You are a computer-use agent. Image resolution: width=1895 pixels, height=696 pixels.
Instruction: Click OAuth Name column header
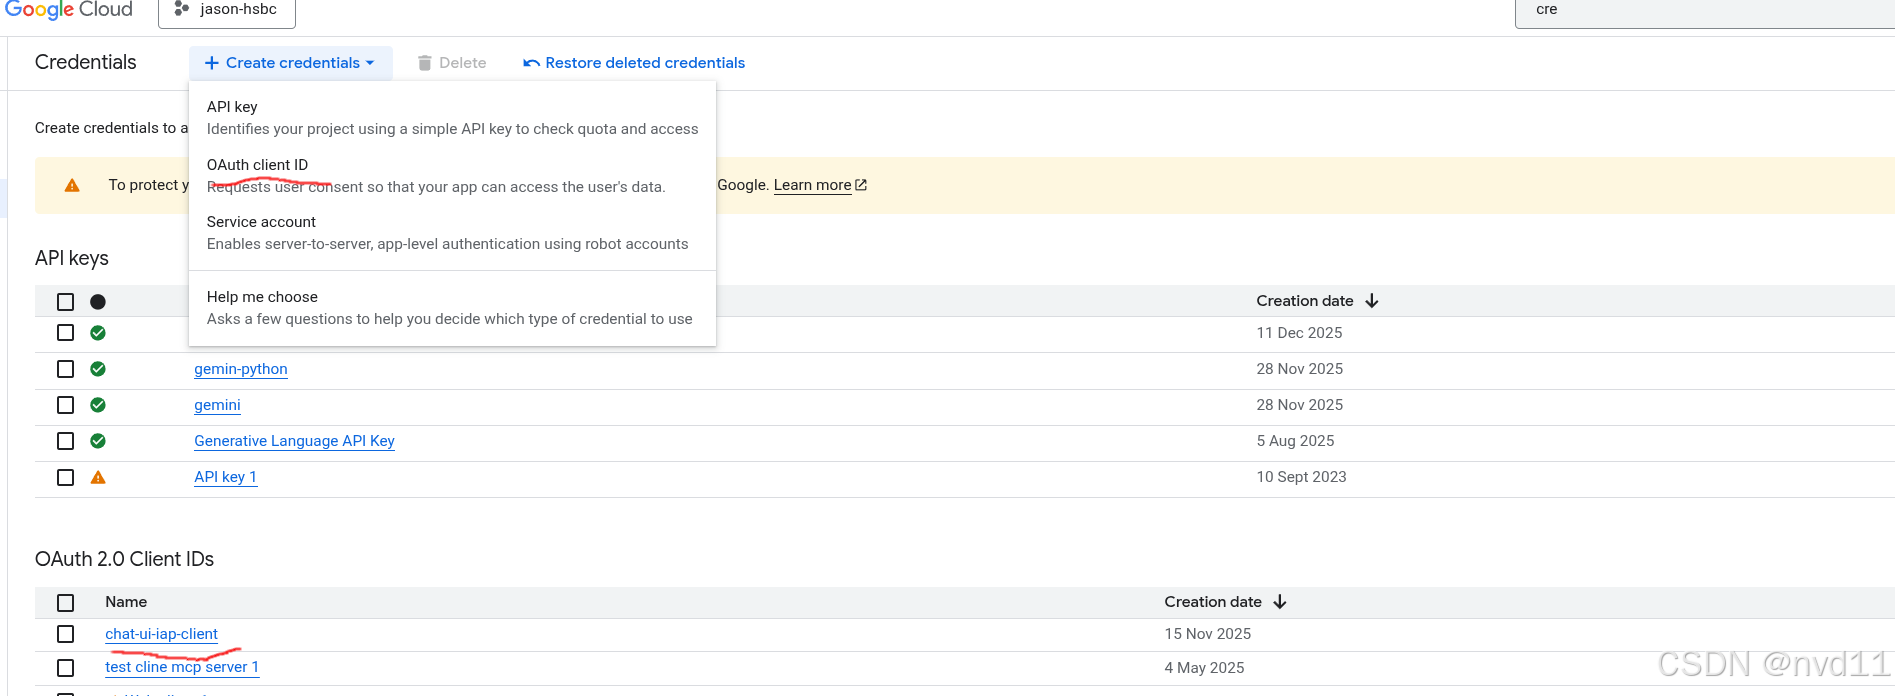pyautogui.click(x=126, y=602)
